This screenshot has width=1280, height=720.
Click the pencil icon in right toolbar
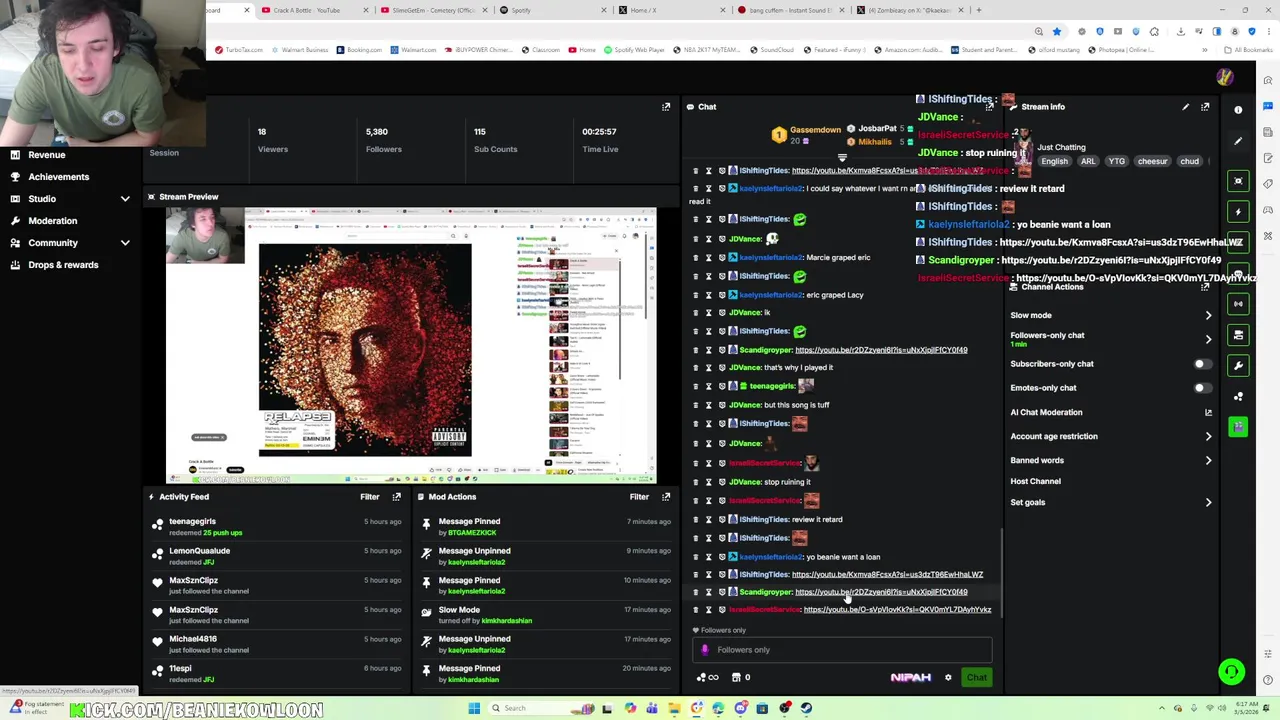tap(1238, 141)
